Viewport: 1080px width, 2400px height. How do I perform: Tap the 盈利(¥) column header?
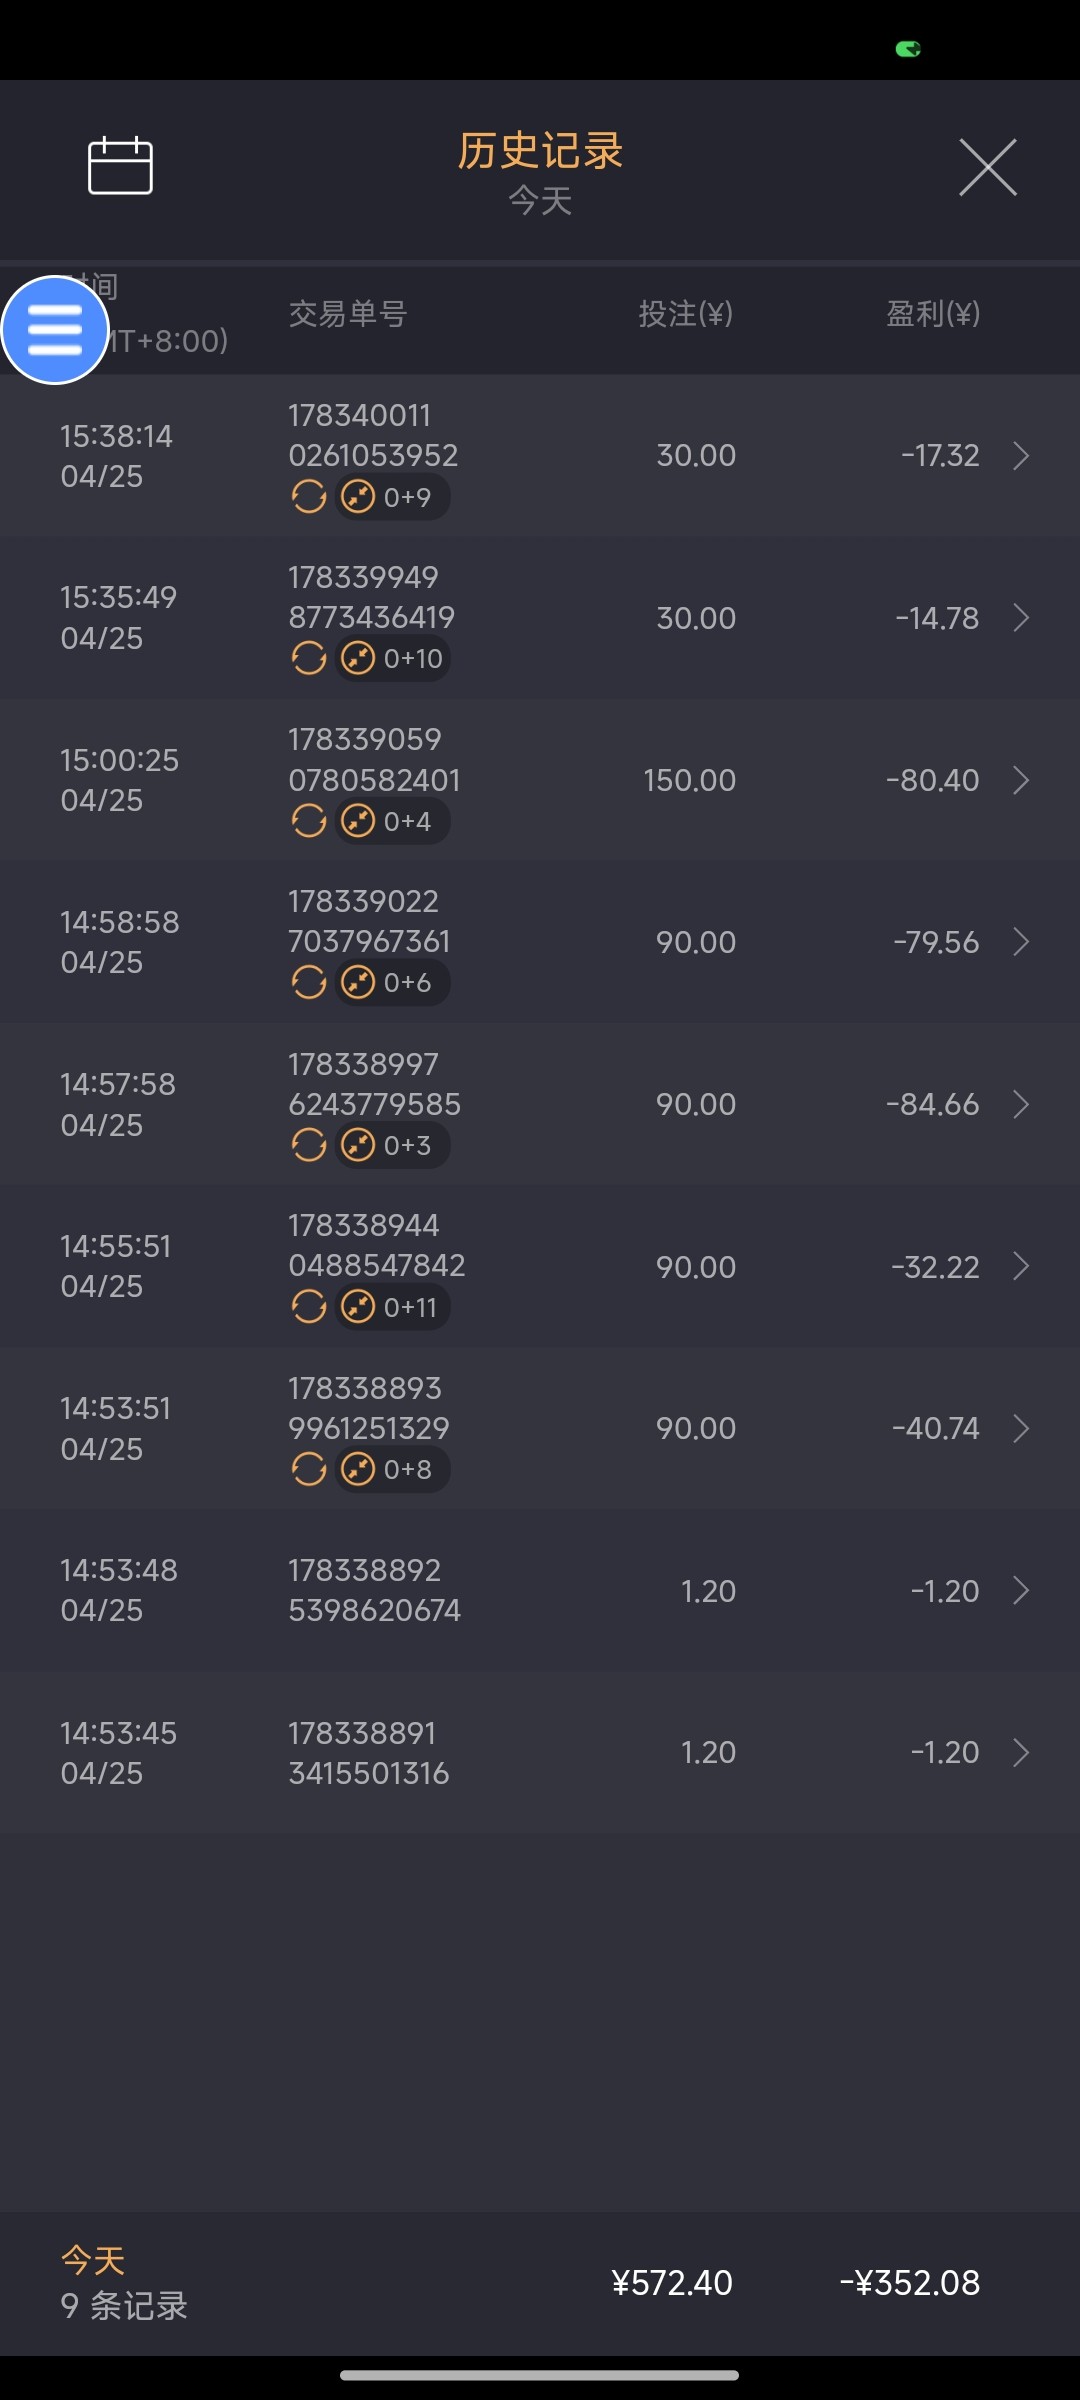click(932, 314)
